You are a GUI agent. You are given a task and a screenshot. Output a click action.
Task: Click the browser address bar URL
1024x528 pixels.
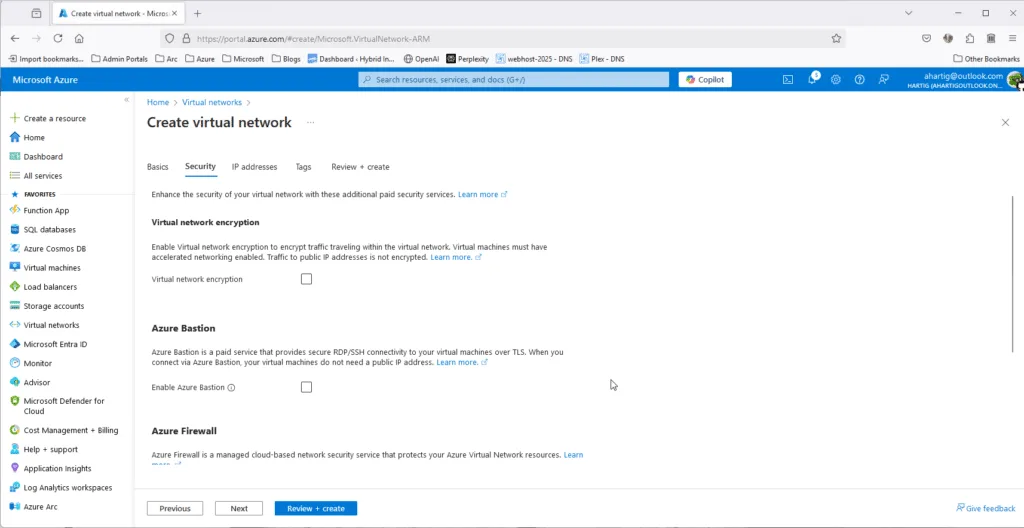tap(313, 39)
